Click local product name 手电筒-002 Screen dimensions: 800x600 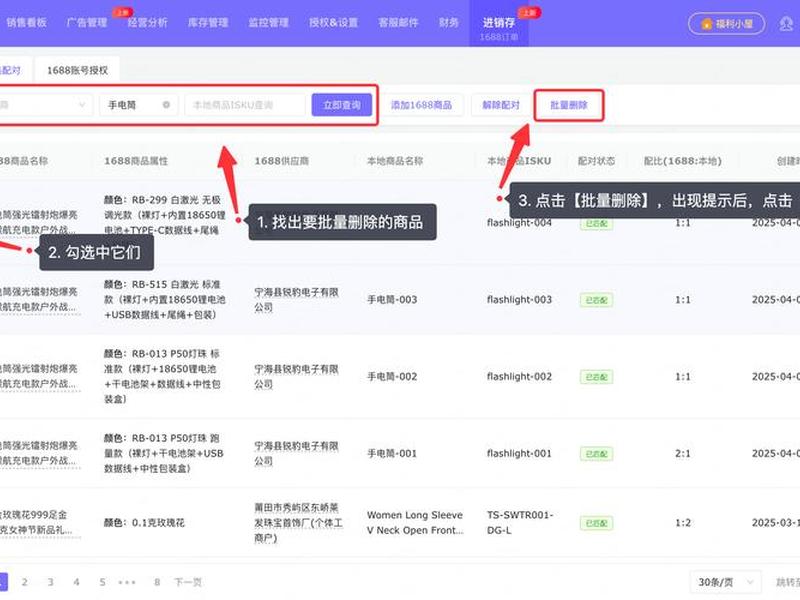[392, 377]
